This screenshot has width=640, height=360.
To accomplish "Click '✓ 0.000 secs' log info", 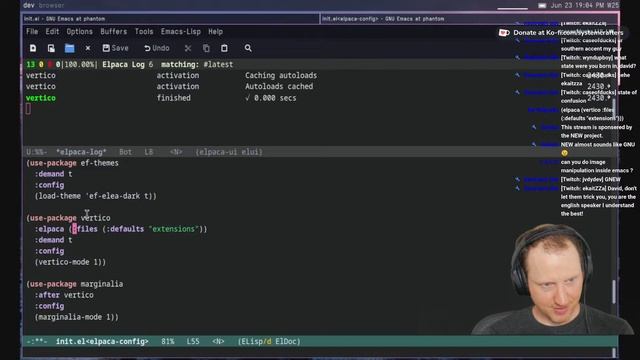I will [271, 98].
